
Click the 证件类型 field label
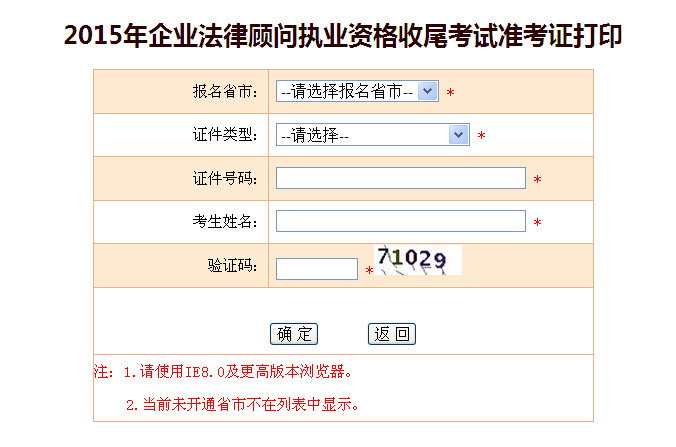pos(225,135)
